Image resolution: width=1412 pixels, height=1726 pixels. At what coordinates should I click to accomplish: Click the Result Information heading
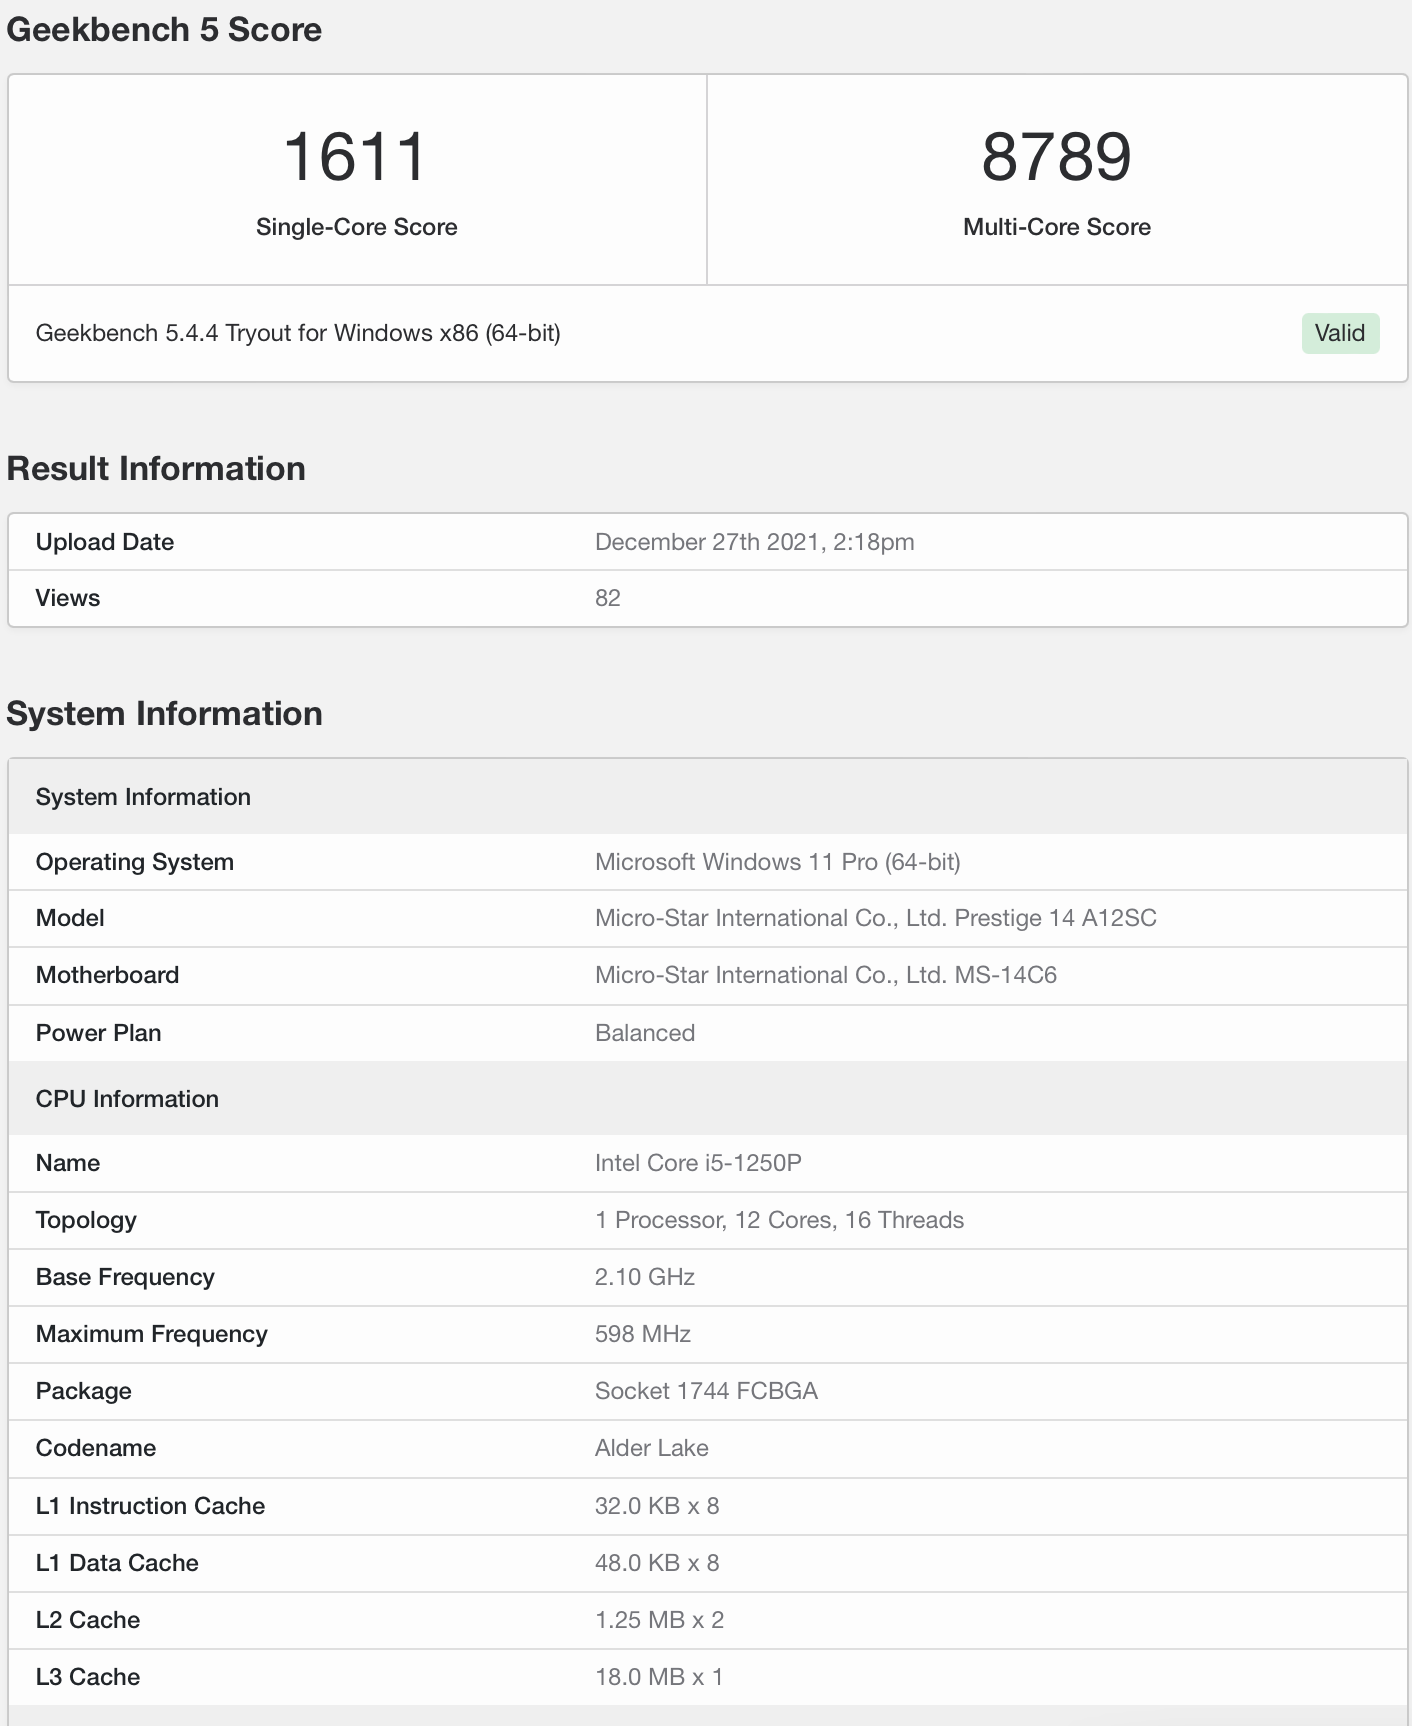[156, 469]
